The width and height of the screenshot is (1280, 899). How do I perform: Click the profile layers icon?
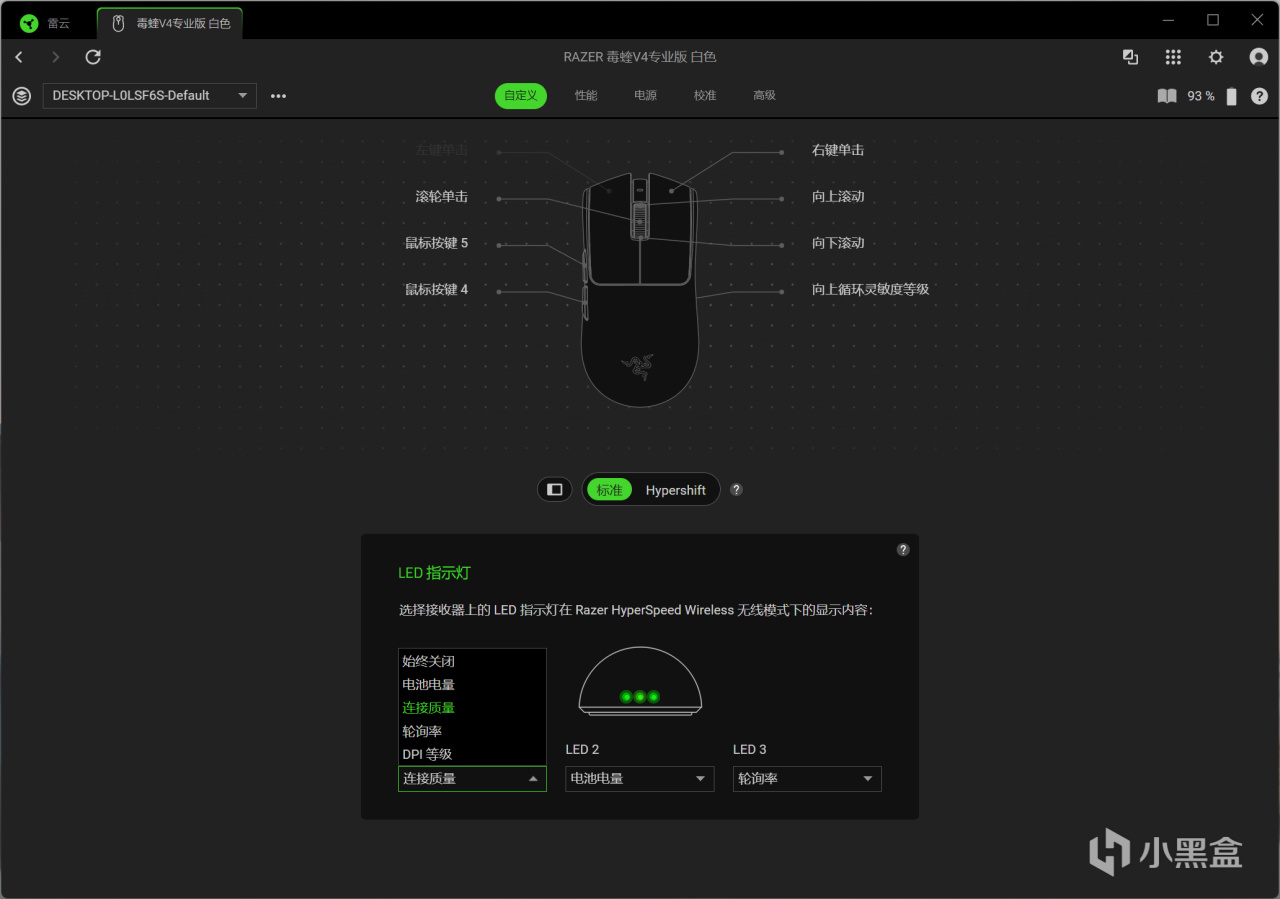tap(21, 96)
